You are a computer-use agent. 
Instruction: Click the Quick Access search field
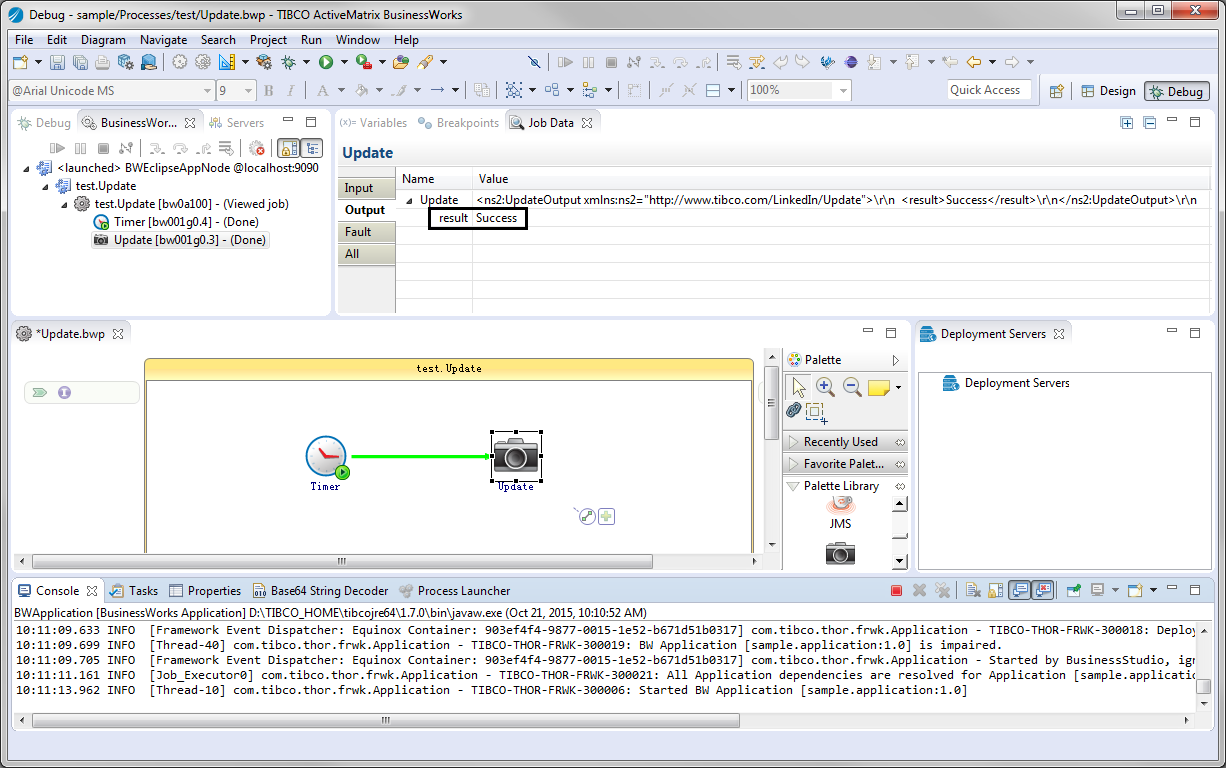tap(990, 90)
